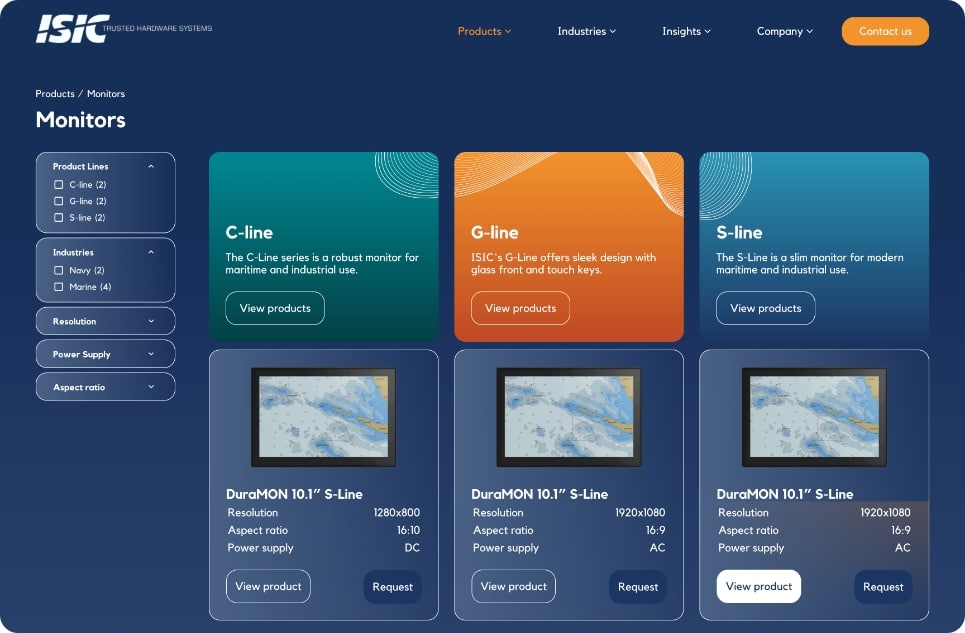965x633 pixels.
Task: Click the Monitors breadcrumb item
Action: click(x=106, y=94)
